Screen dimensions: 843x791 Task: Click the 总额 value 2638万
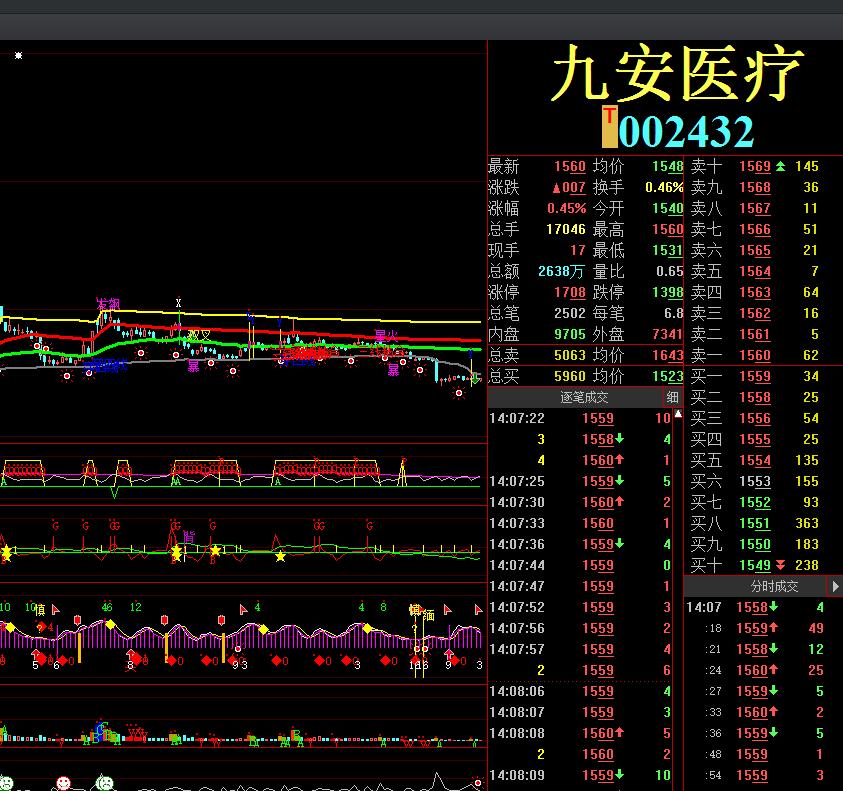click(561, 272)
